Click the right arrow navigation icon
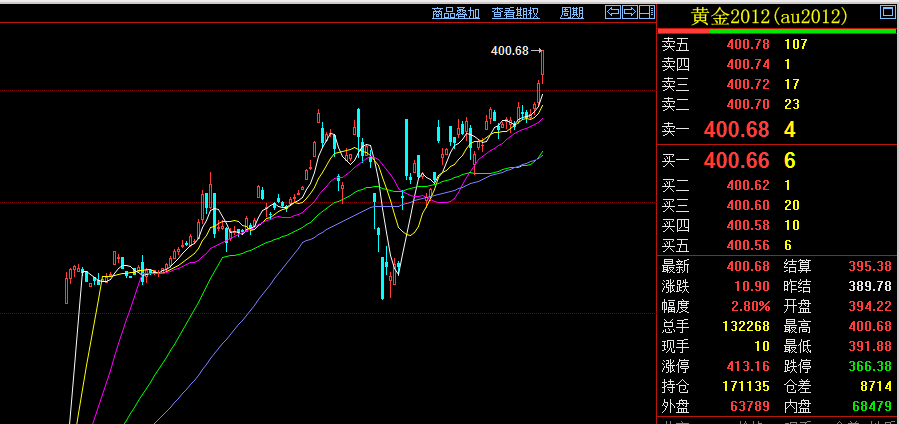The image size is (899, 424). [629, 12]
